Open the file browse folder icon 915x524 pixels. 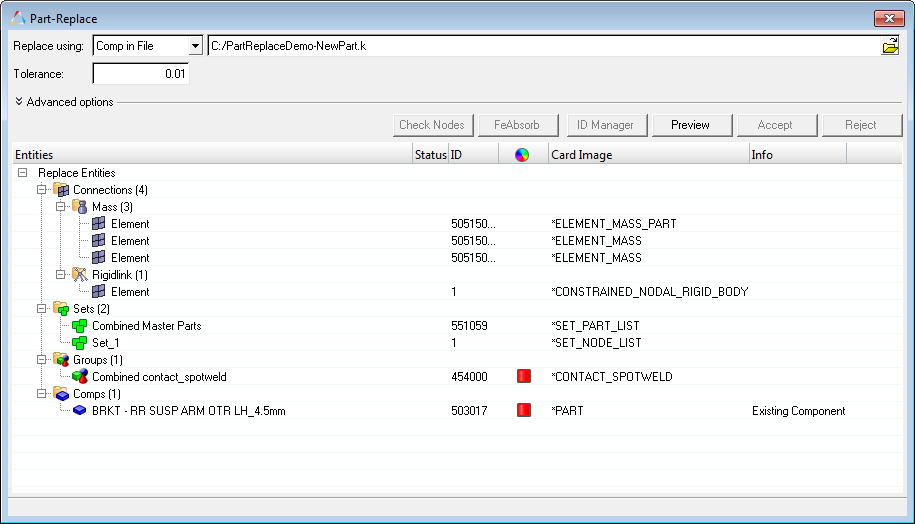click(890, 46)
